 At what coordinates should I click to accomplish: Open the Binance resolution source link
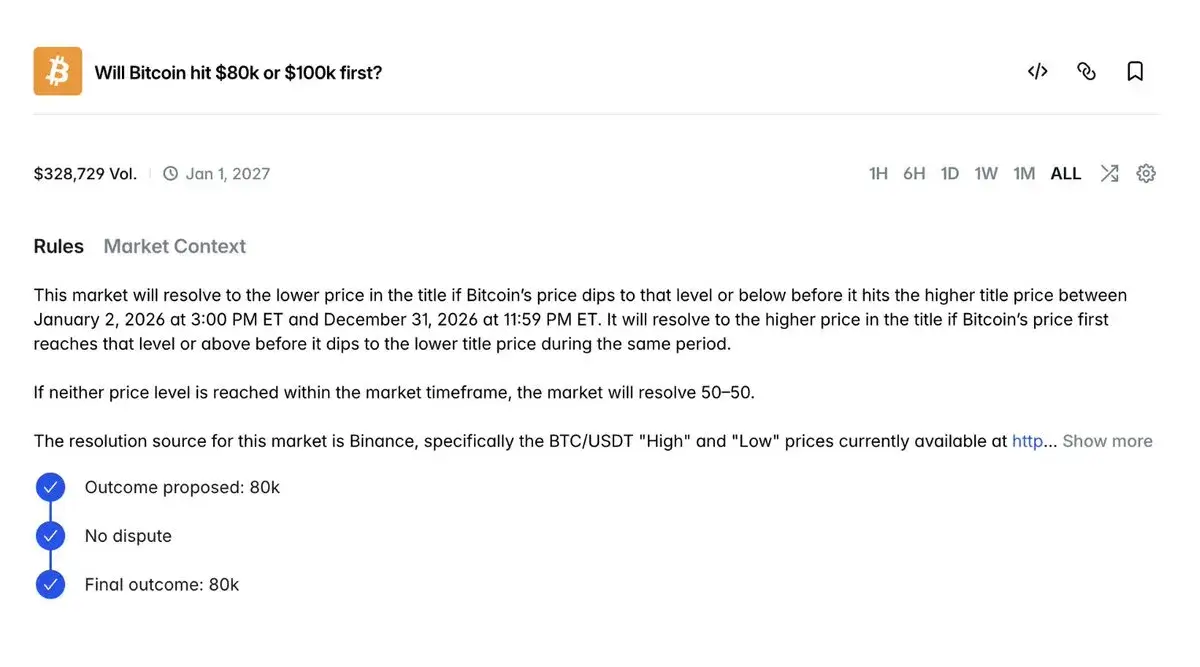[1028, 441]
